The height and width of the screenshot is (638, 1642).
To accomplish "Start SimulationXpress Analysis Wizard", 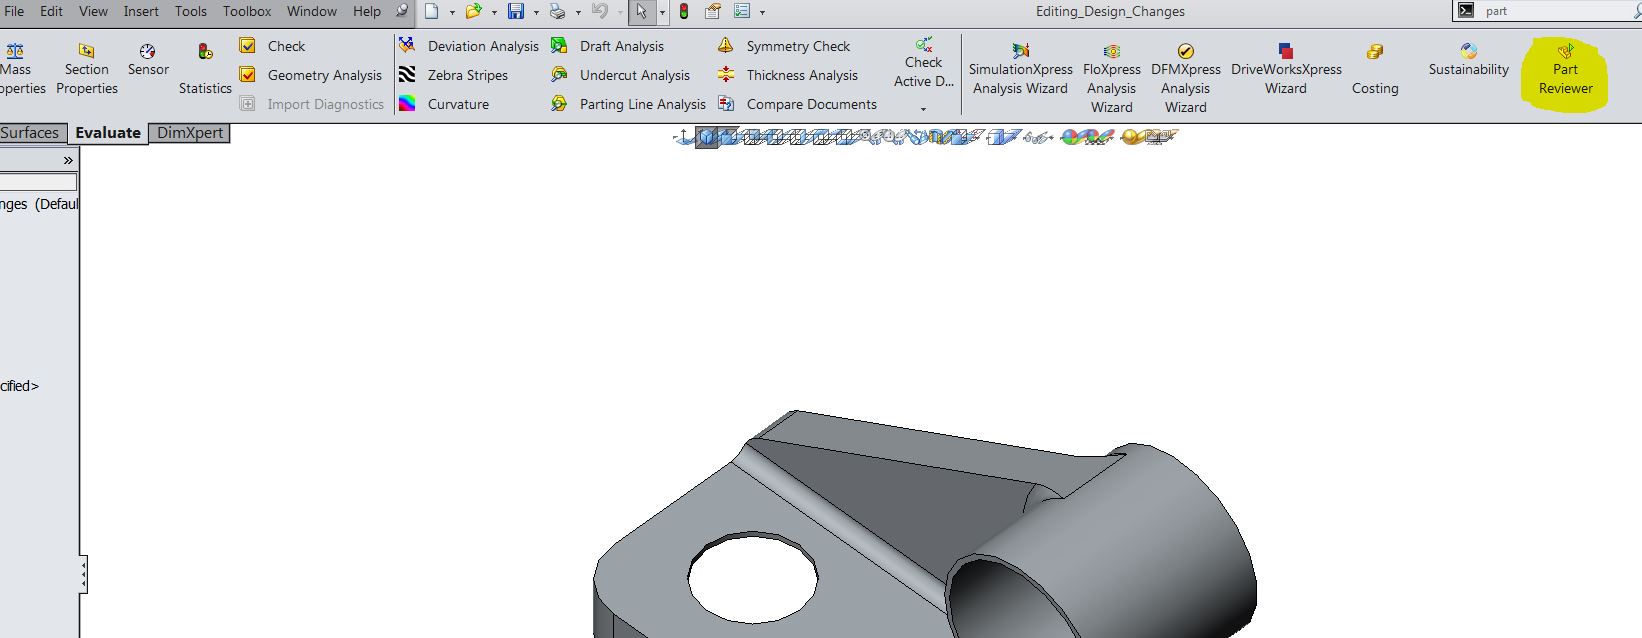I will [1020, 69].
